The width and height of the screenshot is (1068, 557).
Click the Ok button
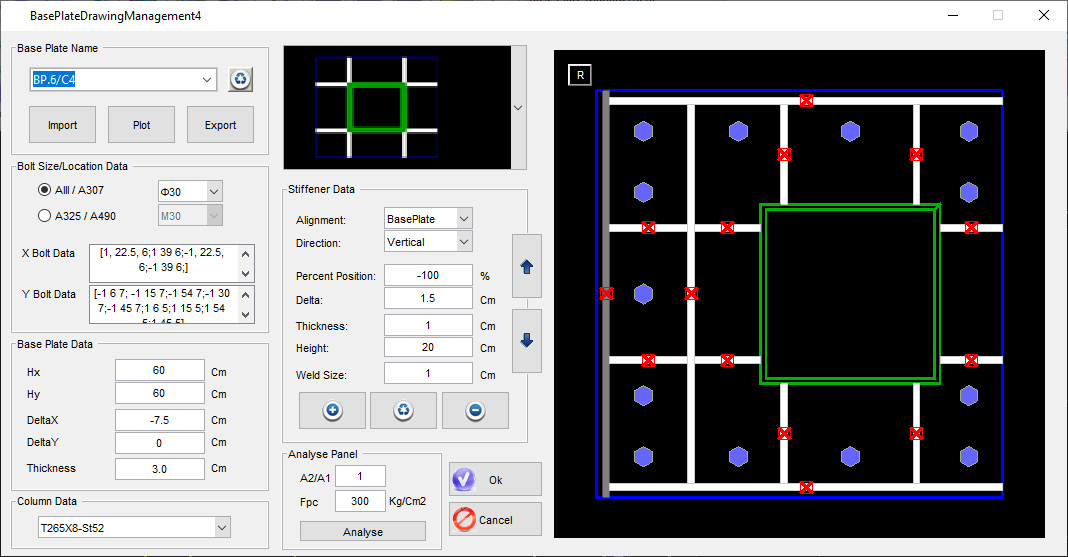click(x=495, y=480)
